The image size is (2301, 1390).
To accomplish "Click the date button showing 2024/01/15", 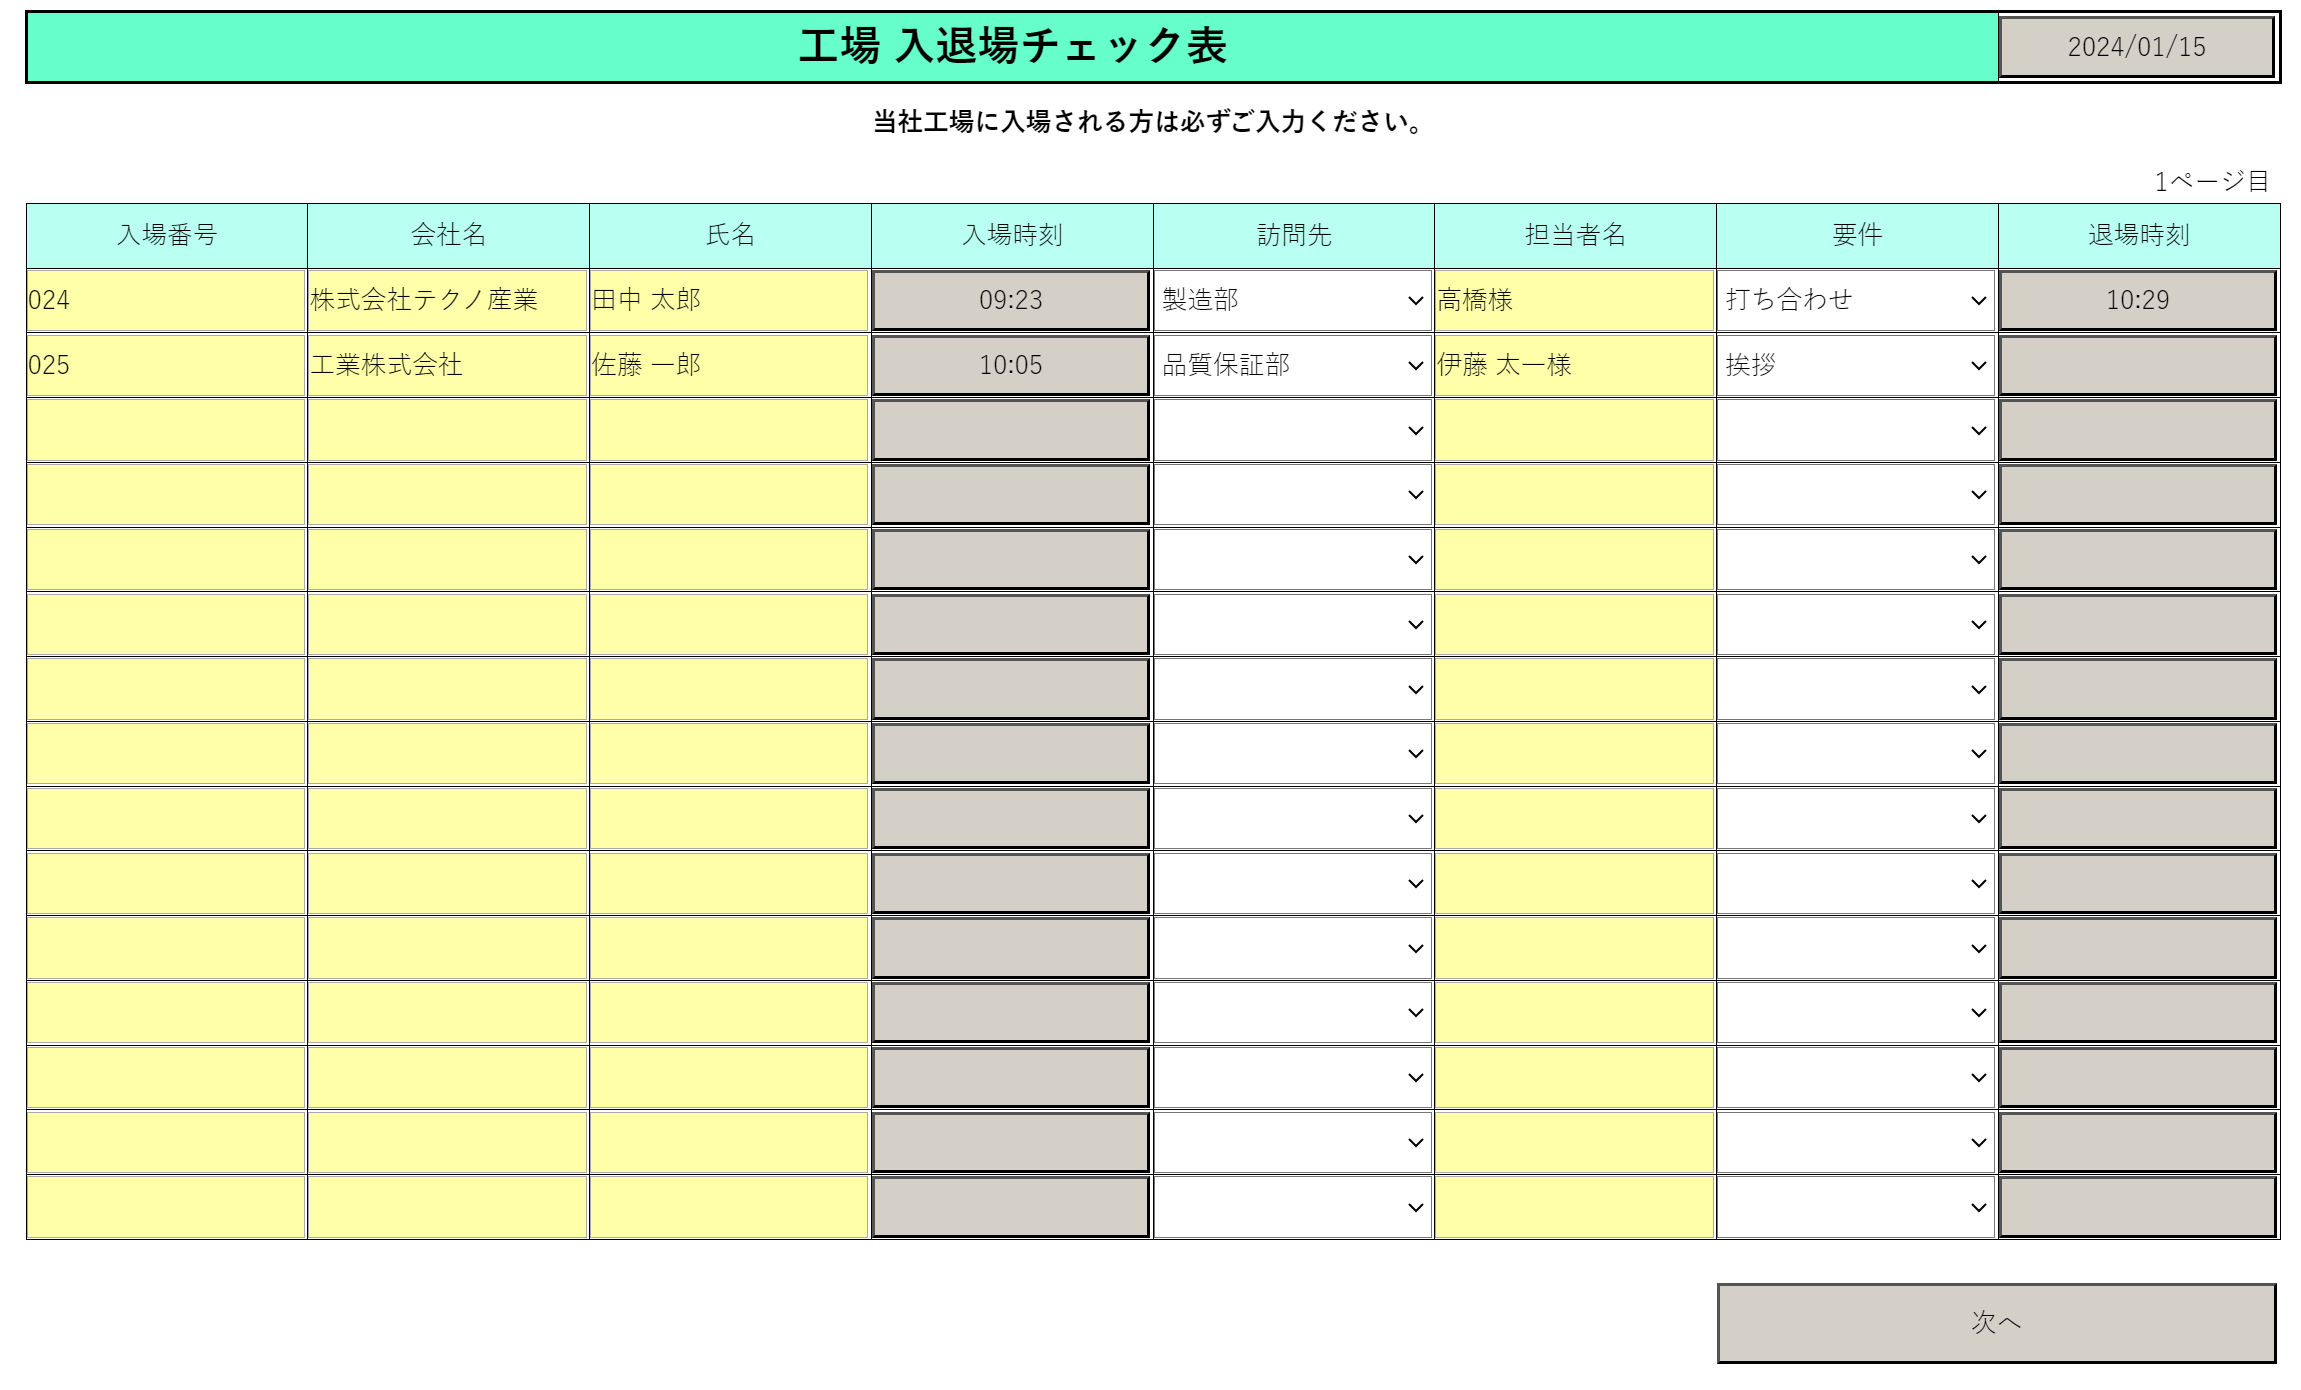I will (2136, 46).
